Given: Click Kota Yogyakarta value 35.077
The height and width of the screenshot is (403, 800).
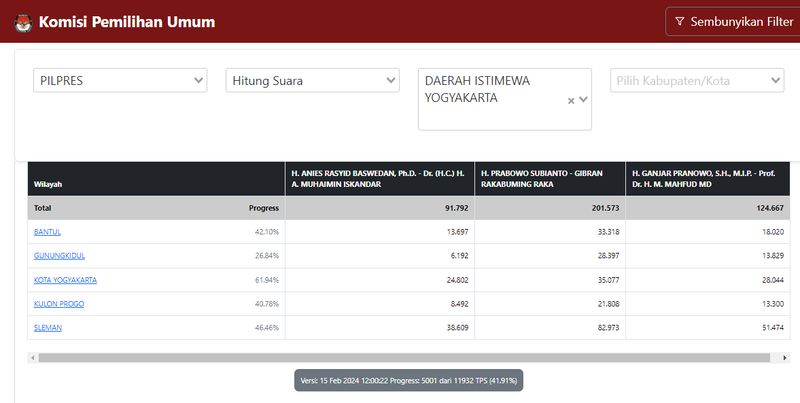Looking at the screenshot, I should click(609, 280).
